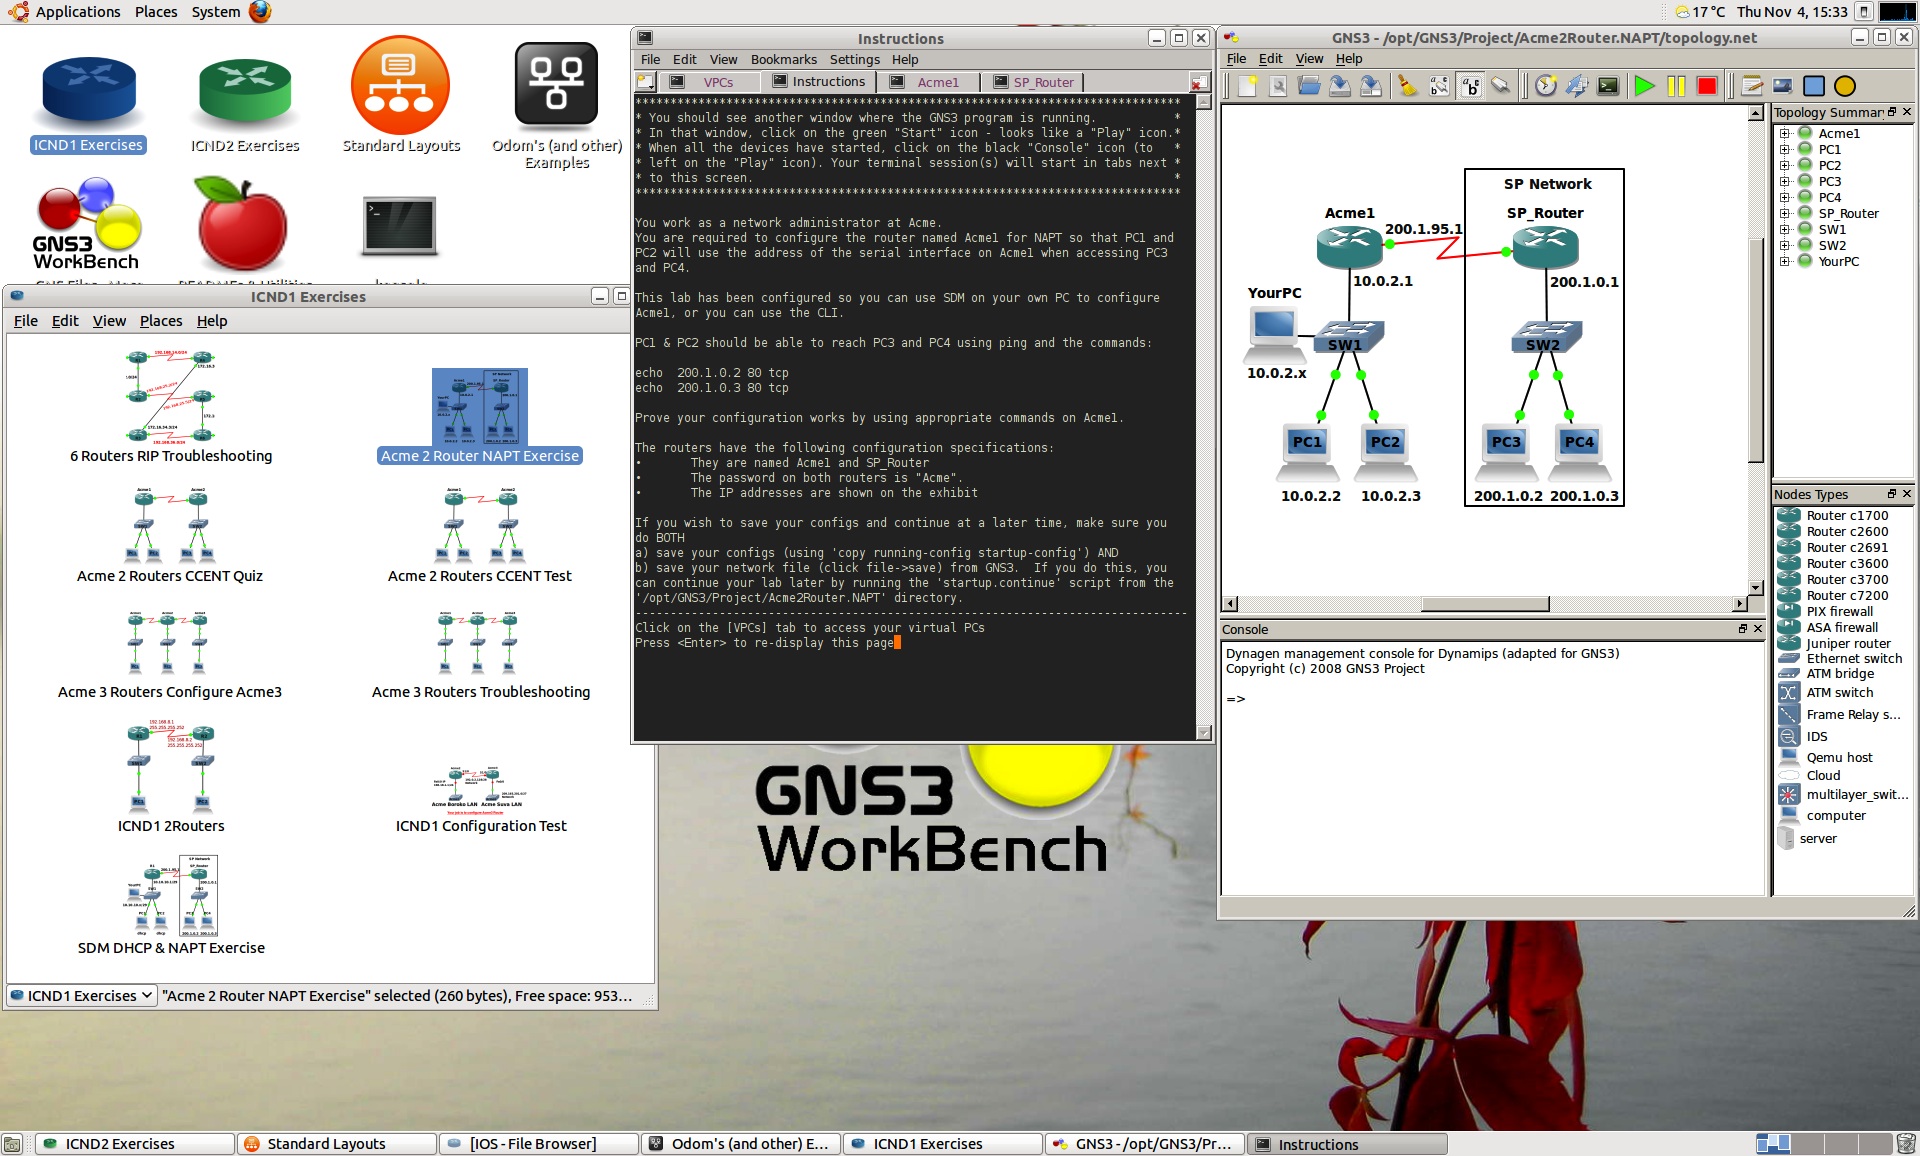The width and height of the screenshot is (1920, 1156).
Task: Click the Add a note icon
Action: (x=1752, y=87)
